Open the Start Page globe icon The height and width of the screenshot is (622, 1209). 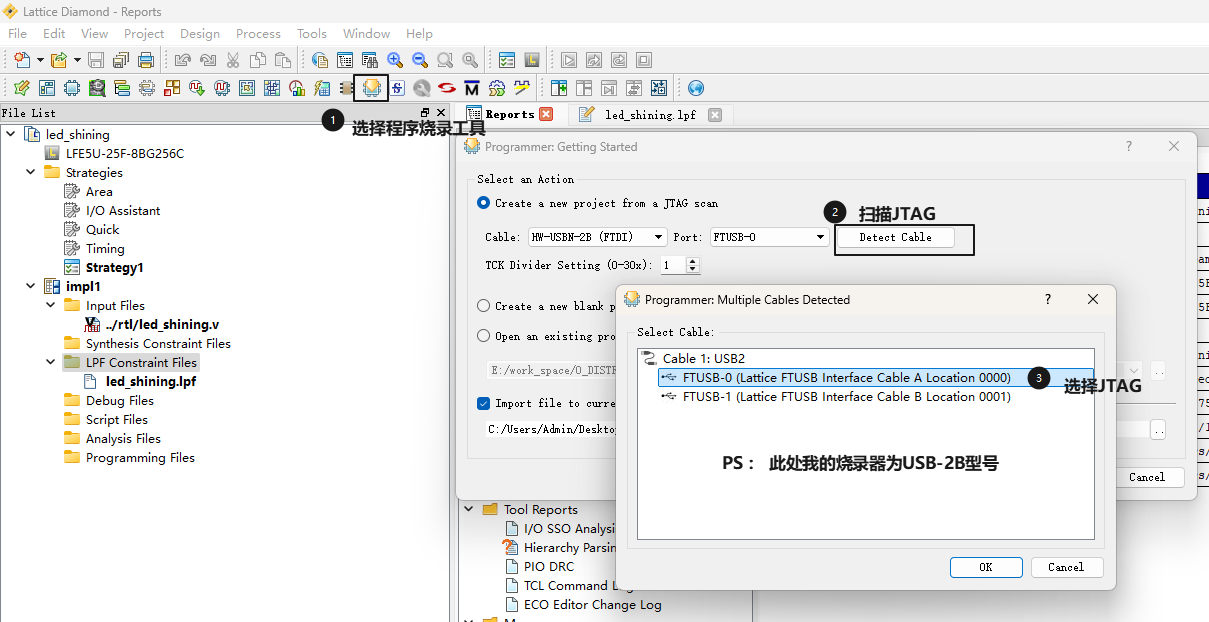click(x=696, y=88)
